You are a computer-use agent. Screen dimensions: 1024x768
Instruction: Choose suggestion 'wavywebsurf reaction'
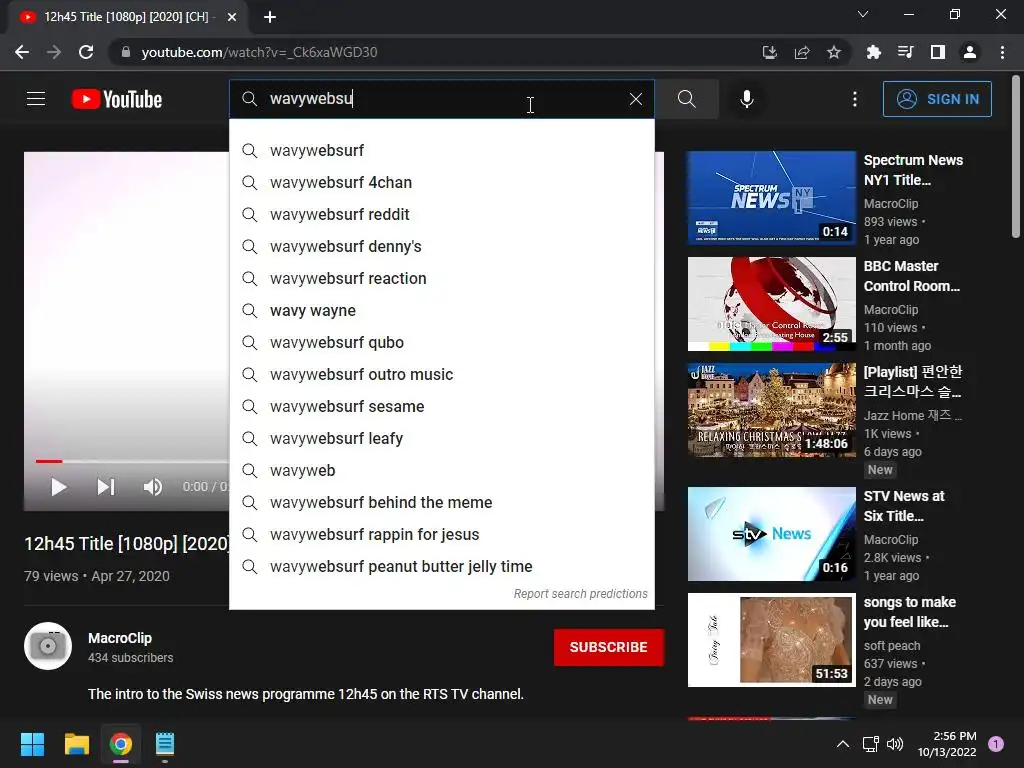pos(441,279)
